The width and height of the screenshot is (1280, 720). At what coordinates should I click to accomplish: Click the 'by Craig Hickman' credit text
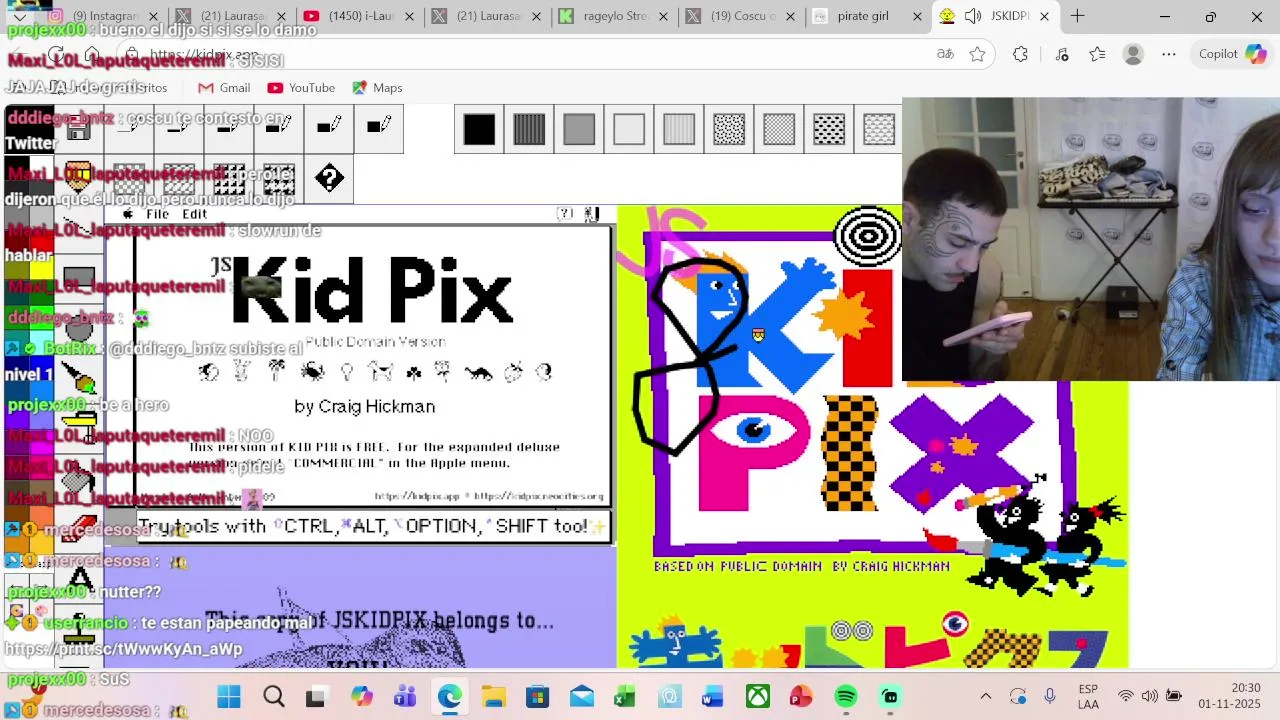[364, 407]
